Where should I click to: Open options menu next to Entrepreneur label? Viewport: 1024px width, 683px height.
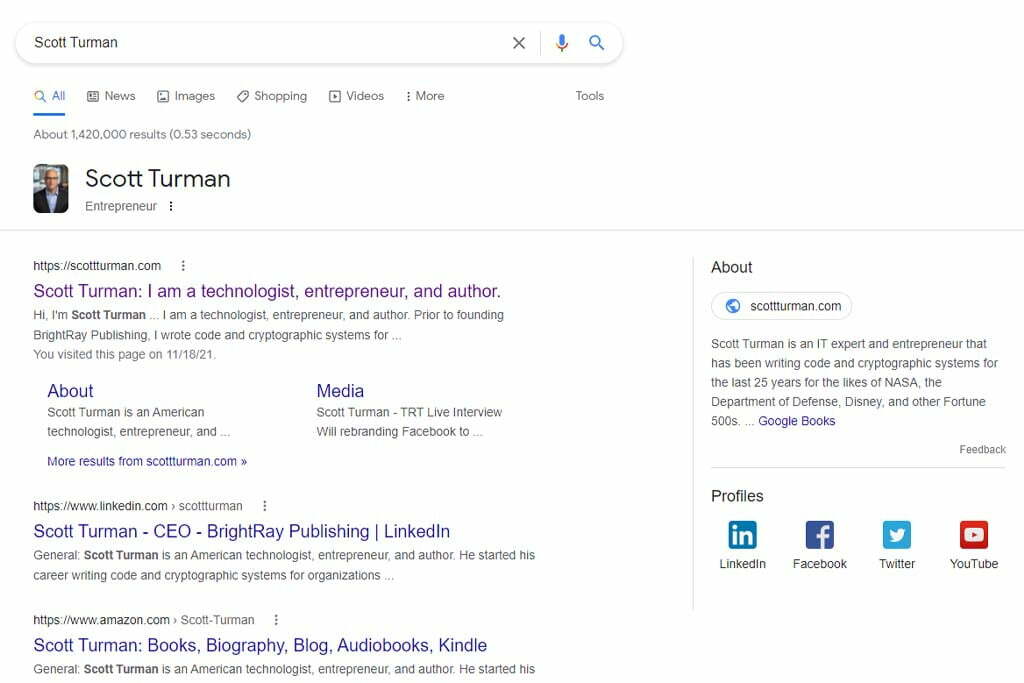point(171,206)
